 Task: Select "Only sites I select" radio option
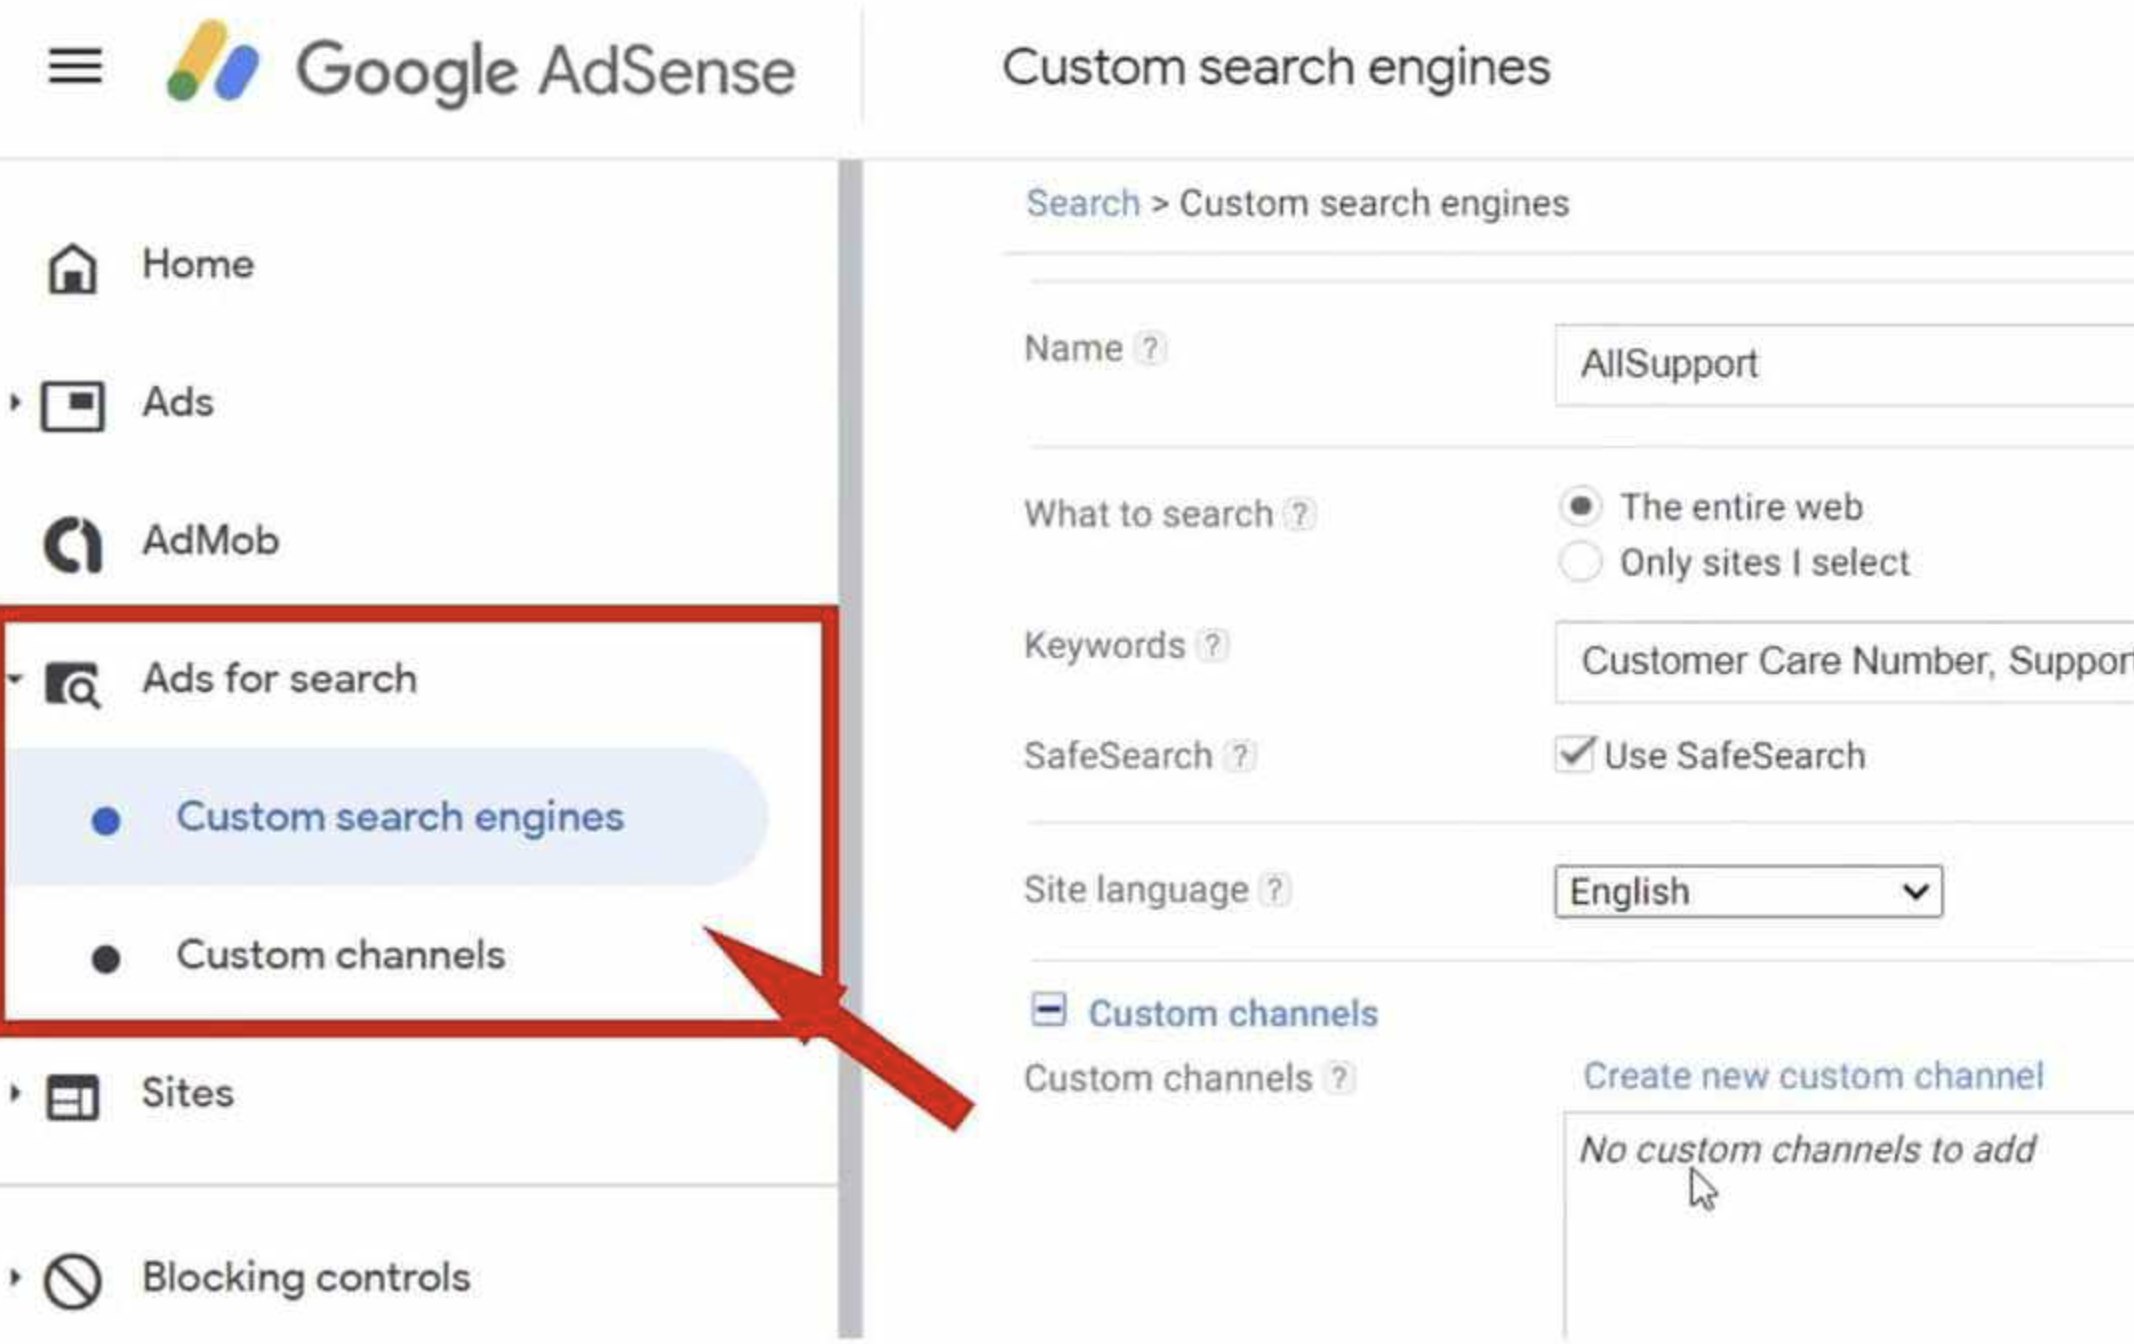click(x=1580, y=562)
